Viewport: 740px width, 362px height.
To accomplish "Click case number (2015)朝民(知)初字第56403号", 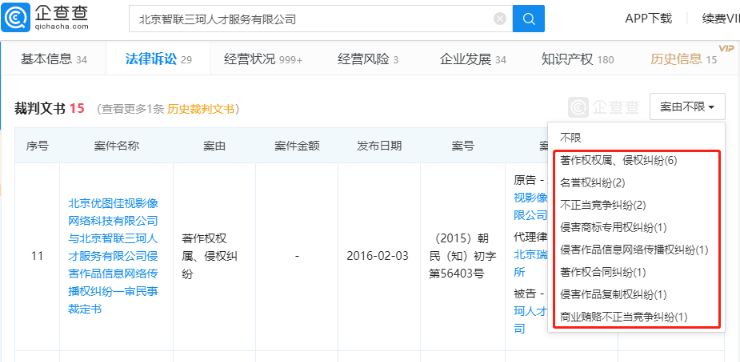I will click(462, 256).
